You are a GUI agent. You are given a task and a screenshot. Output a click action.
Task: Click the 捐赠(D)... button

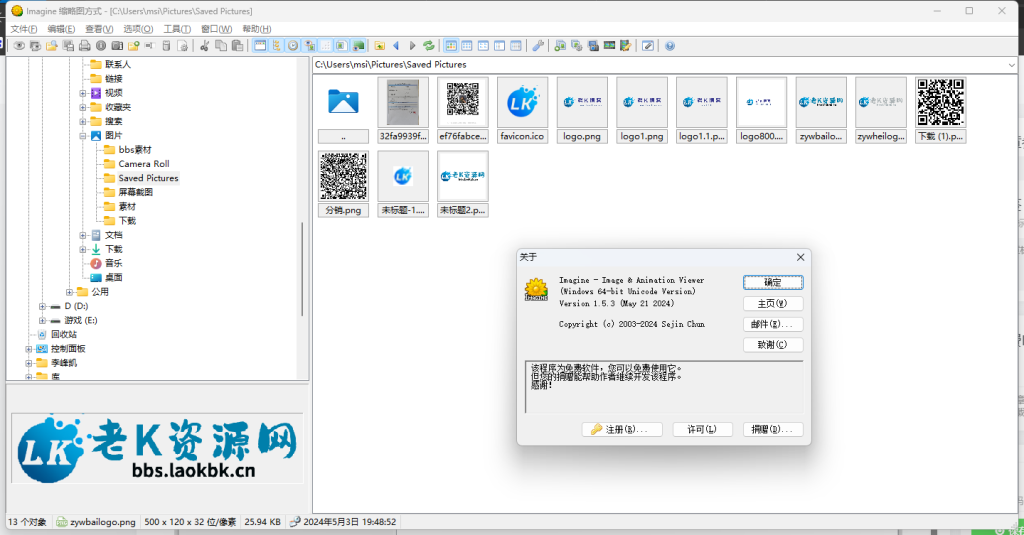pos(773,430)
